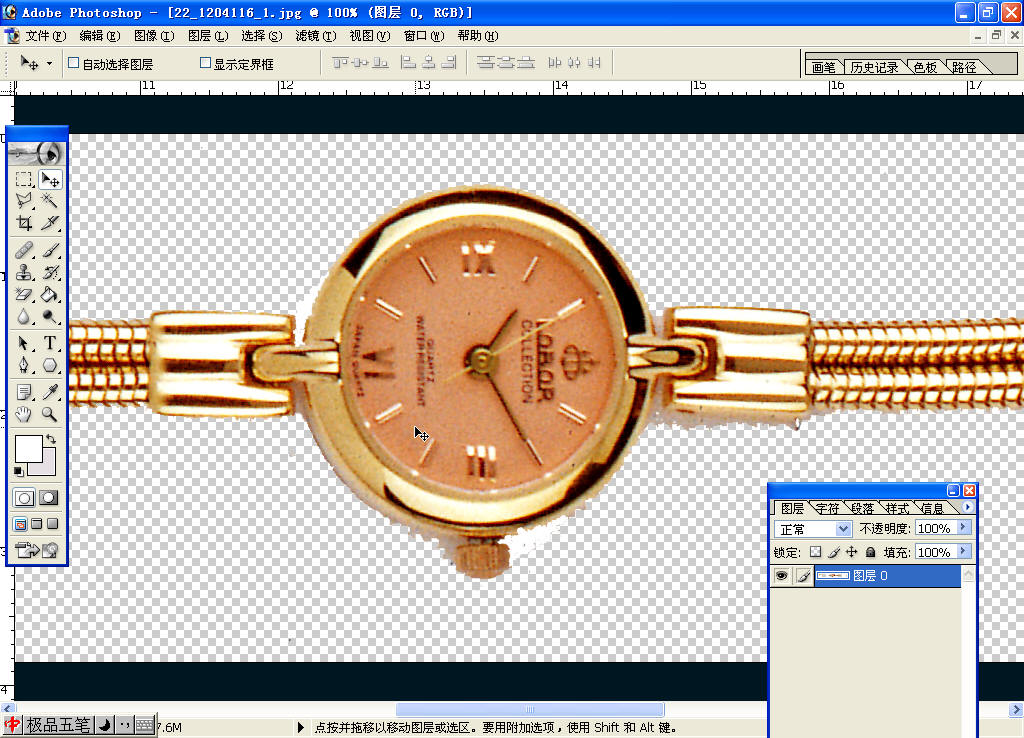Click the status bar info arrow
This screenshot has height=738, width=1024.
[x=300, y=727]
